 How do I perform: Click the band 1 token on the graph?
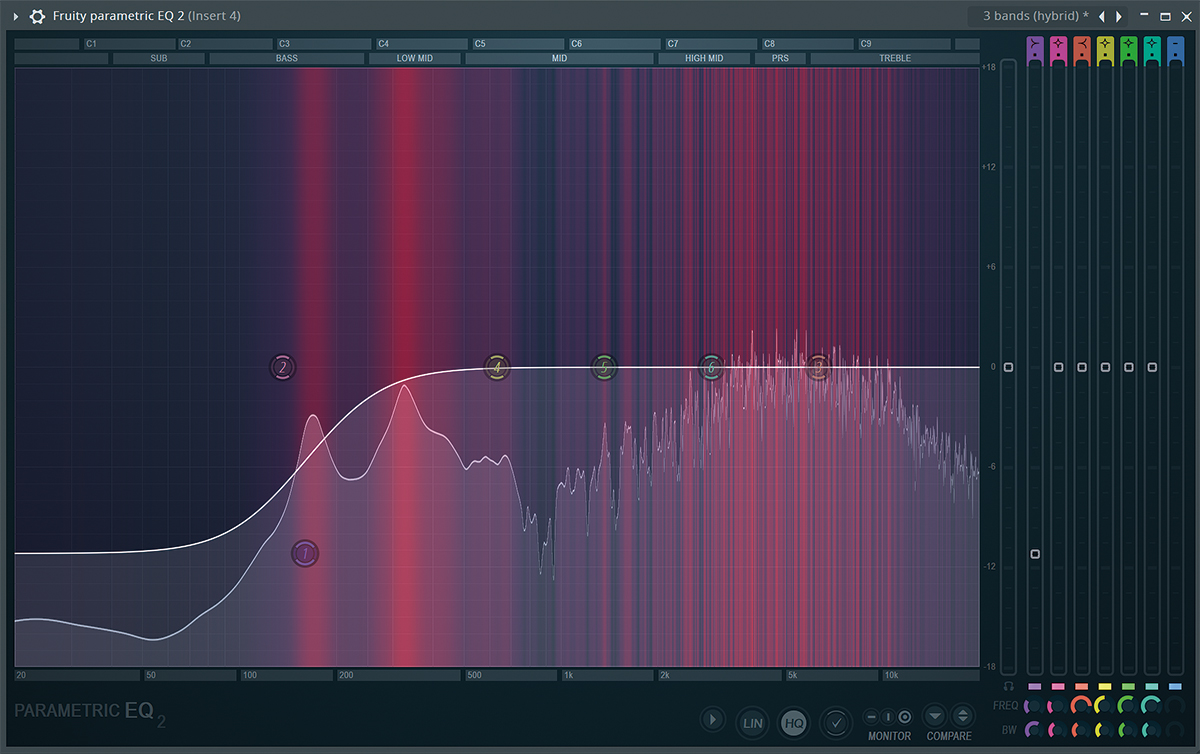pyautogui.click(x=305, y=553)
